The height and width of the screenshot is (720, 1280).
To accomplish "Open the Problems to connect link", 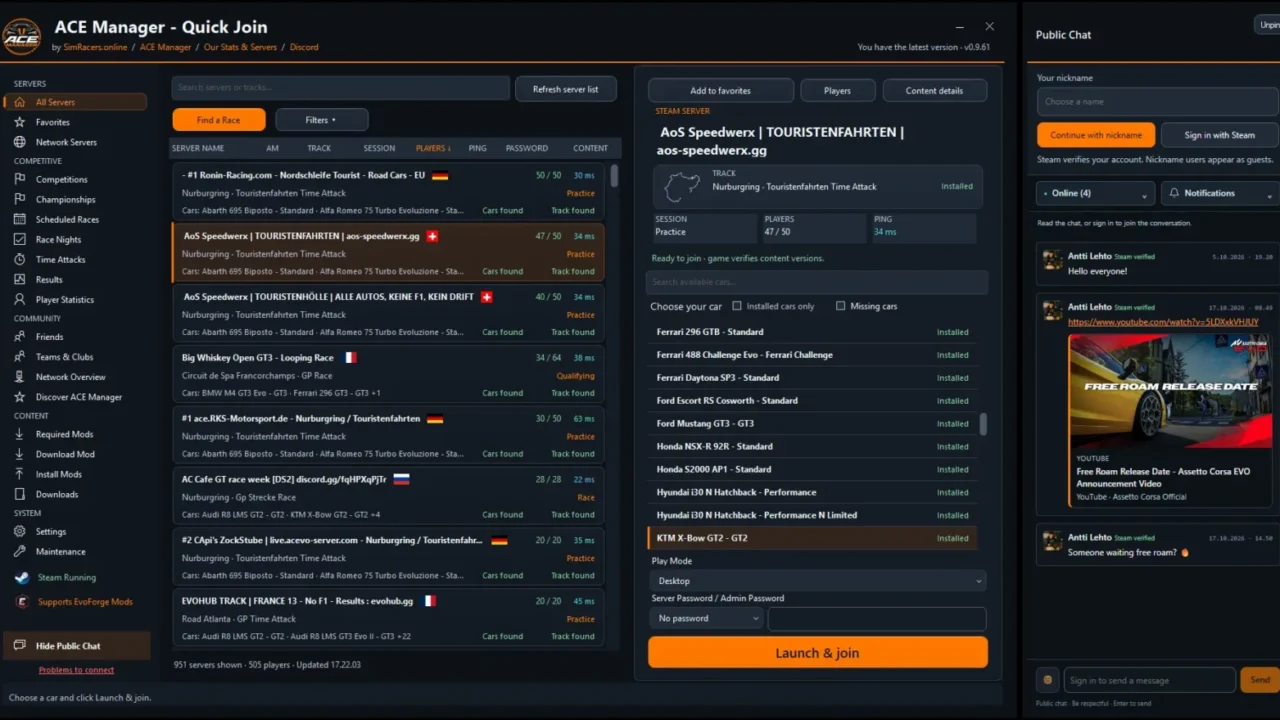I will (76, 670).
